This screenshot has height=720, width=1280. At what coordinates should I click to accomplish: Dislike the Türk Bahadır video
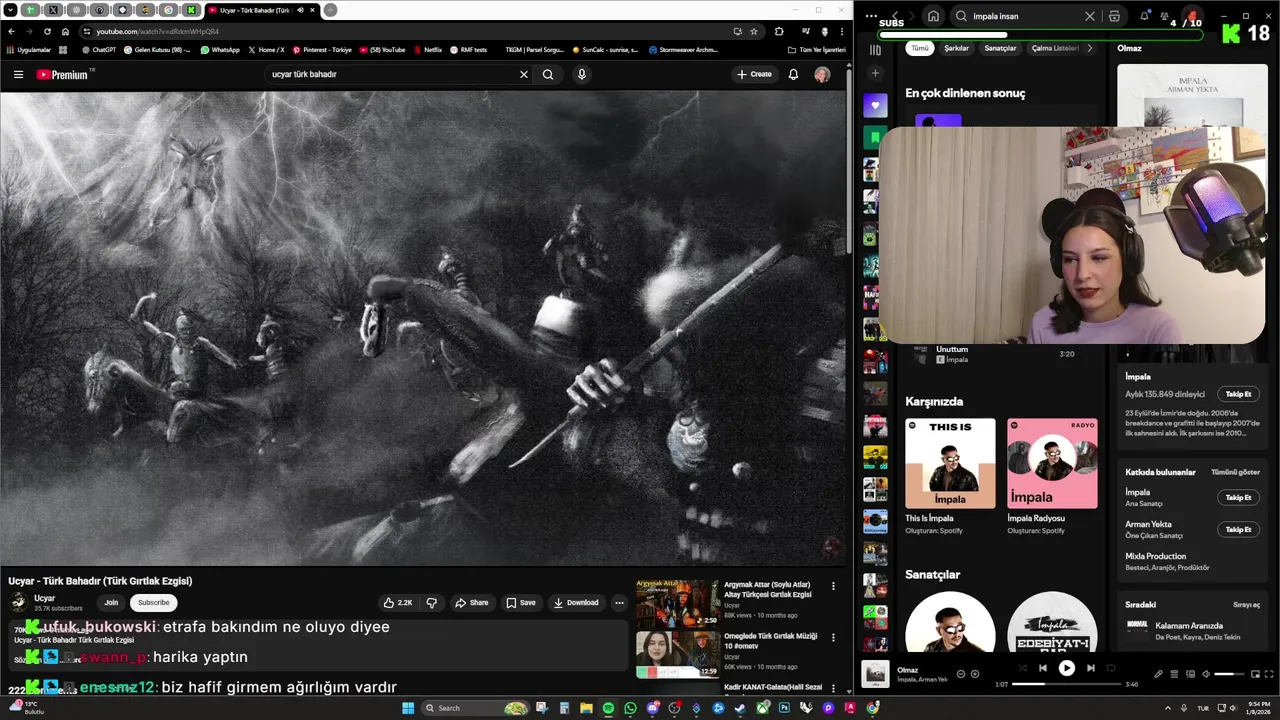[x=431, y=603]
